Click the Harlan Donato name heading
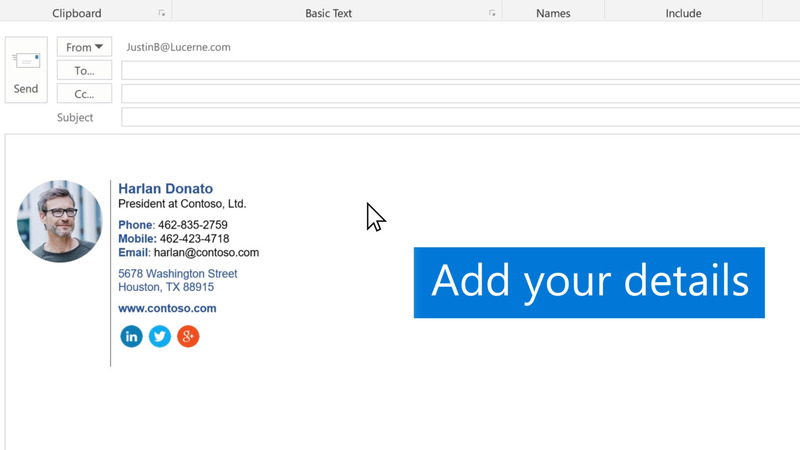Viewport: 800px width, 450px height. pyautogui.click(x=165, y=189)
